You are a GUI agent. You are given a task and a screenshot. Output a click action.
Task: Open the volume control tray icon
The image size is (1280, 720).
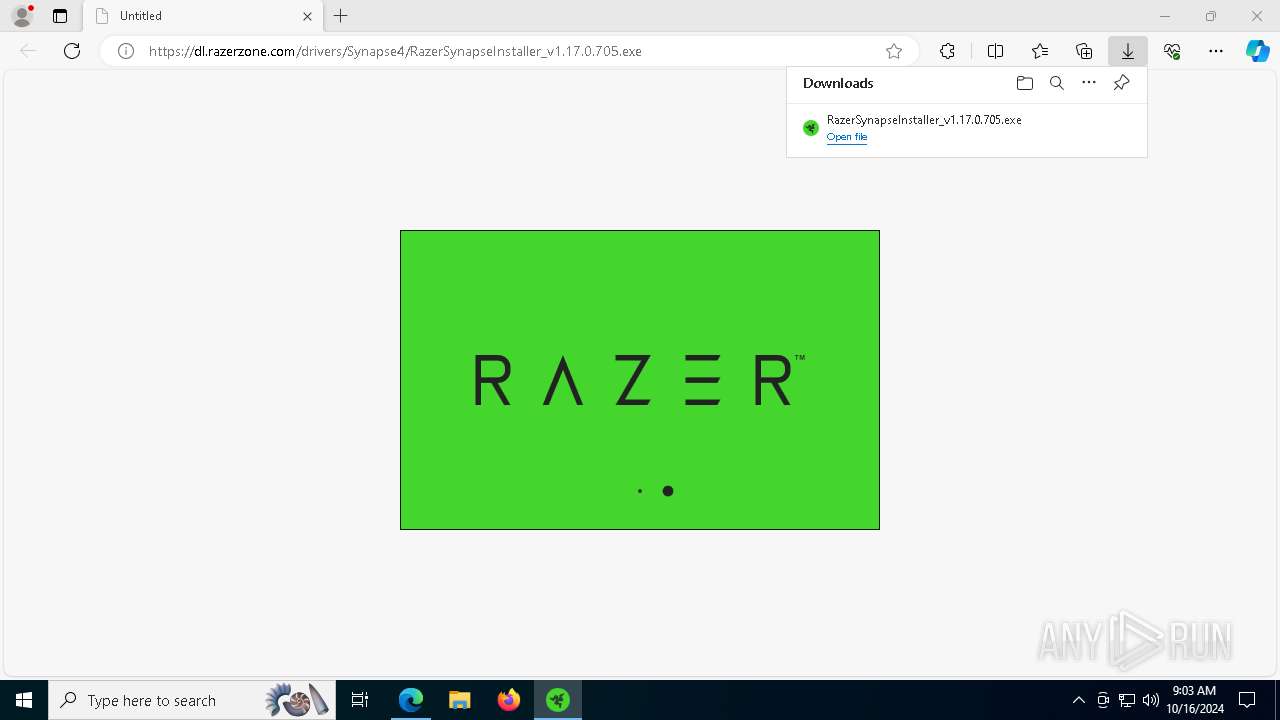pyautogui.click(x=1151, y=700)
